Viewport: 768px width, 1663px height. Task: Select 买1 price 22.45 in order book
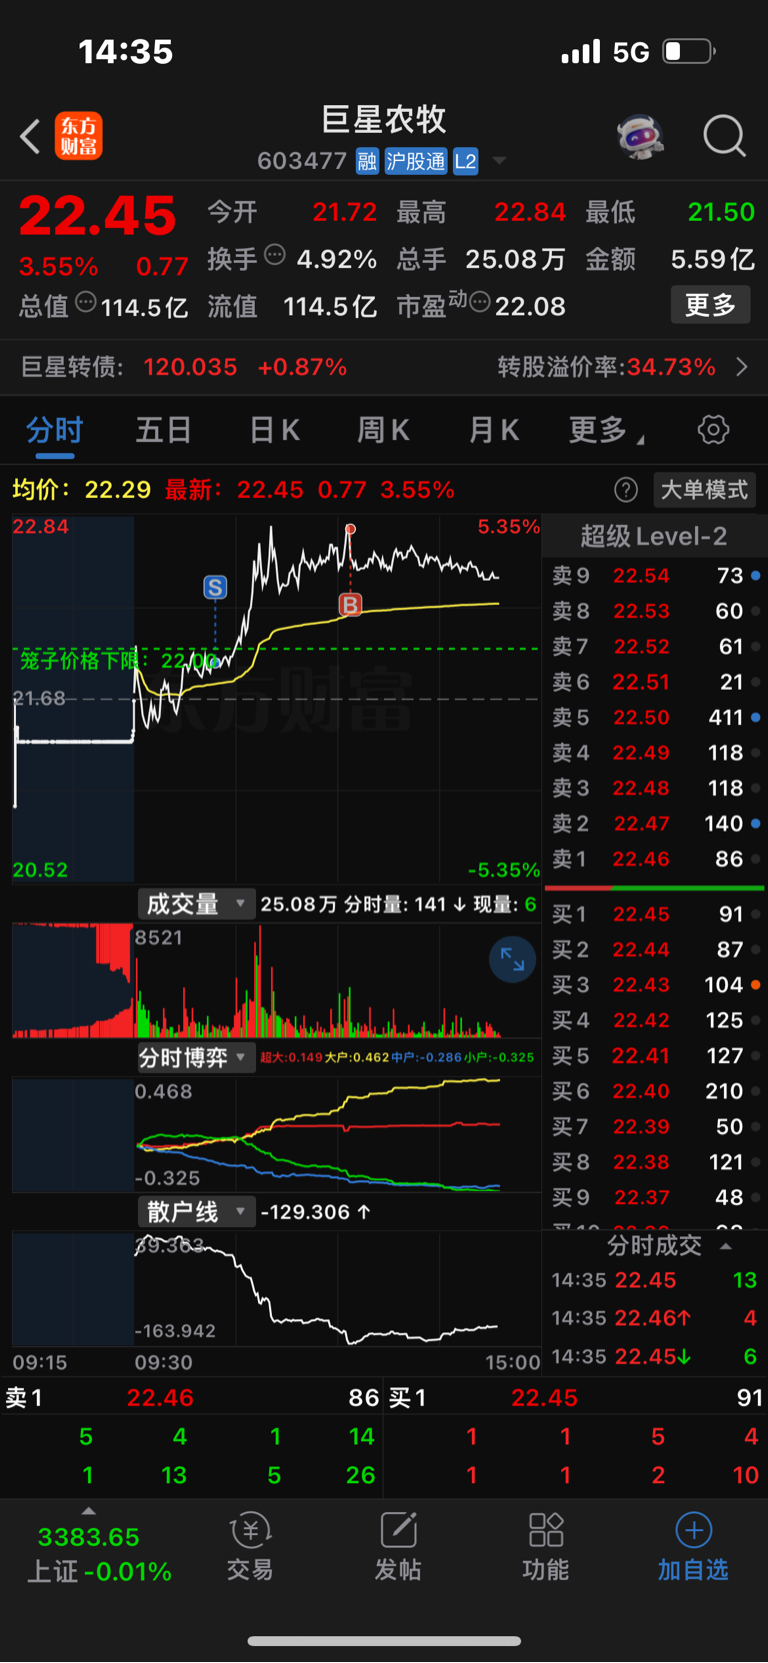(656, 914)
